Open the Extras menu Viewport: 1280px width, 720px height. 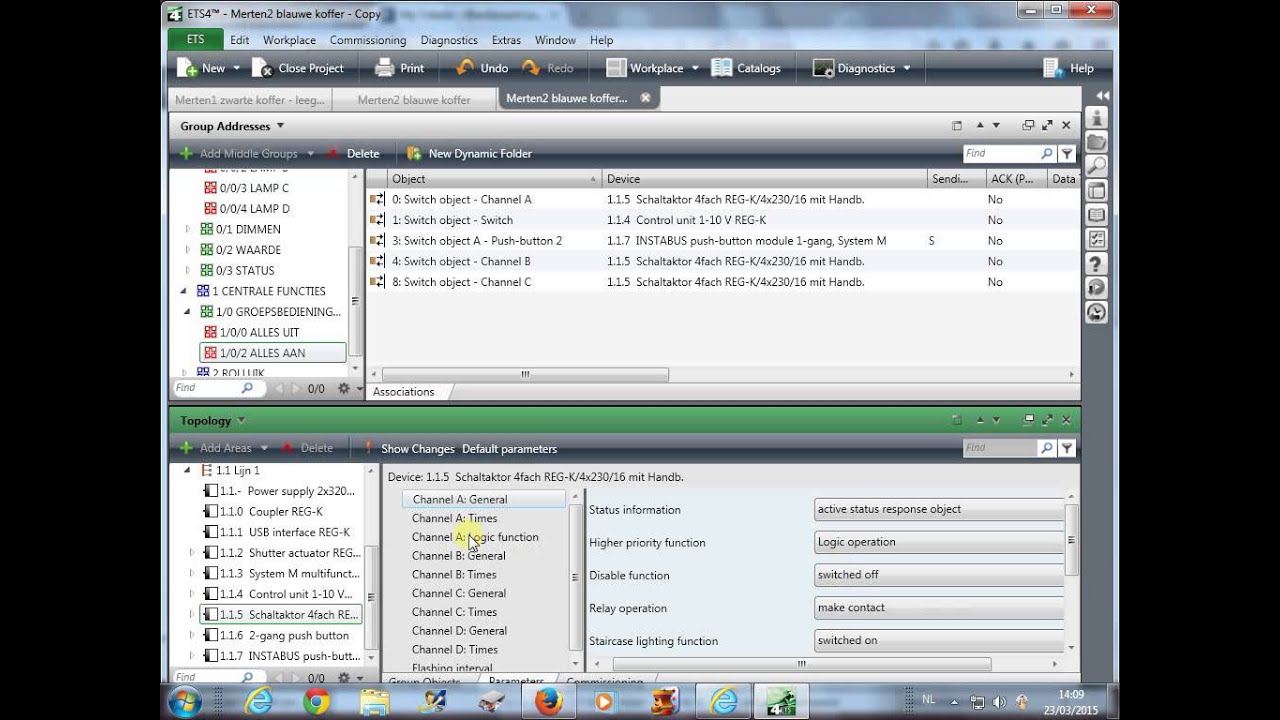pyautogui.click(x=506, y=40)
